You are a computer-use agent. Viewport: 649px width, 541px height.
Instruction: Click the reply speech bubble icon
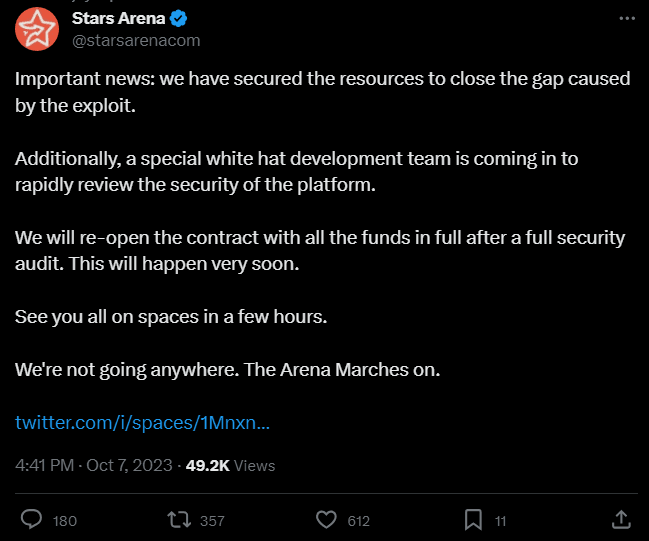31,519
